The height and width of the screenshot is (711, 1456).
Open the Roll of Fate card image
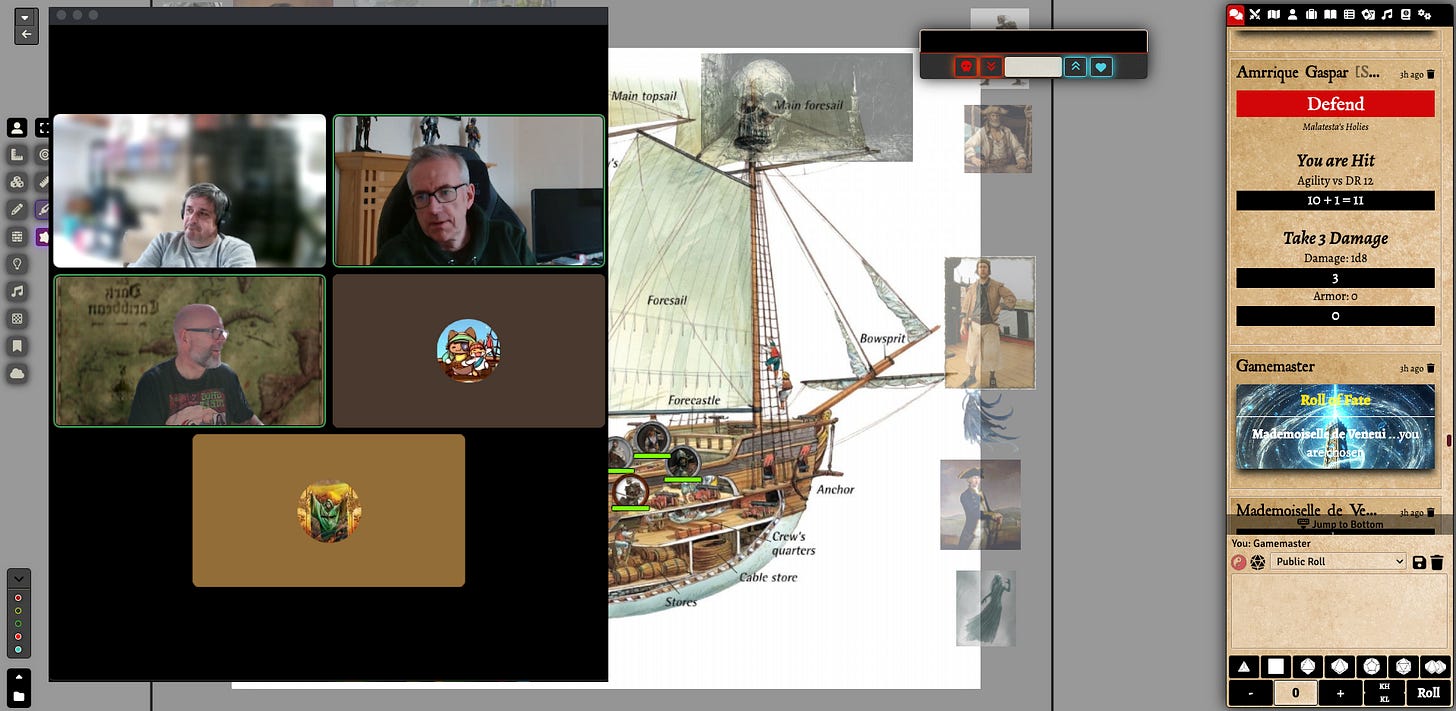click(x=1335, y=426)
